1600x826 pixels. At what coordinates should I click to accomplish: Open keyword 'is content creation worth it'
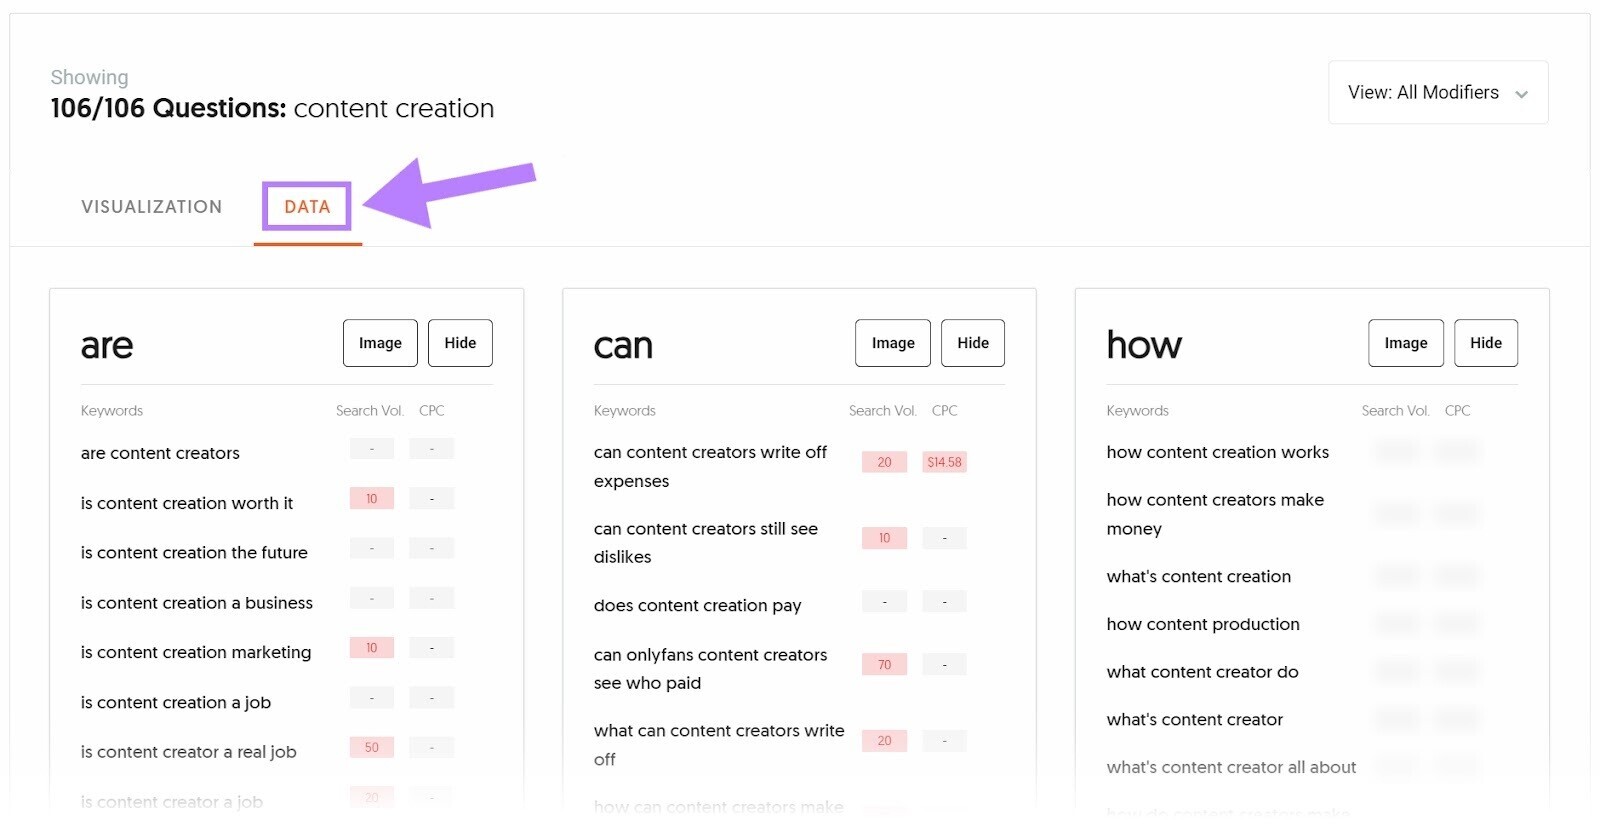pos(187,503)
